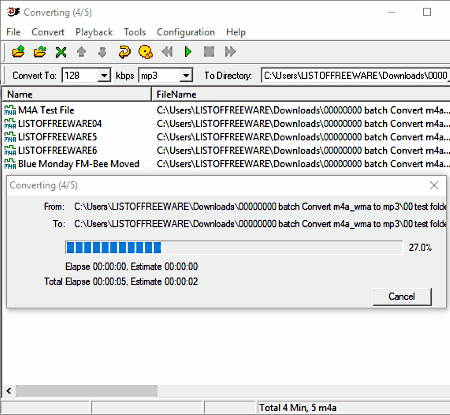Maximize the main window
The width and height of the screenshot is (450, 415).
[x=427, y=12]
